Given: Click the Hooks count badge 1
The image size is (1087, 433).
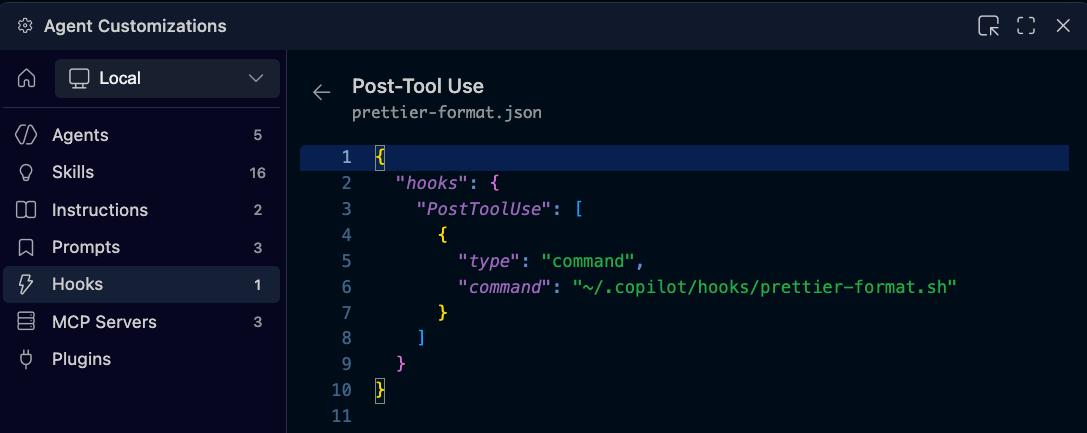Looking at the screenshot, I should 258,285.
